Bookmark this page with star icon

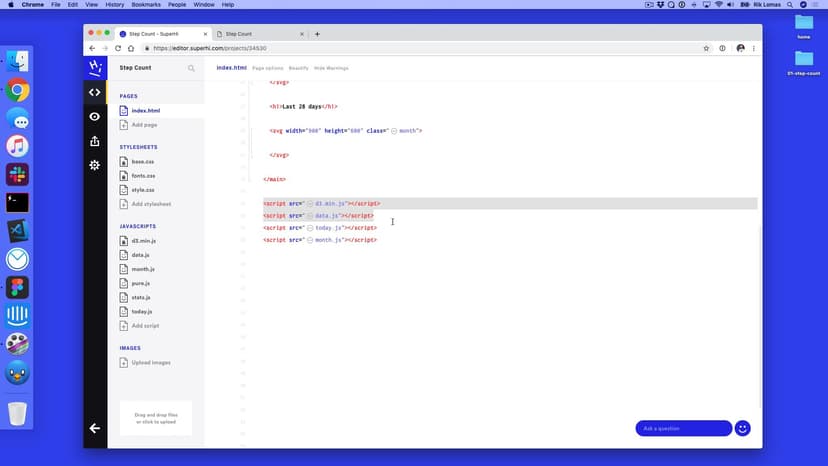(x=706, y=48)
